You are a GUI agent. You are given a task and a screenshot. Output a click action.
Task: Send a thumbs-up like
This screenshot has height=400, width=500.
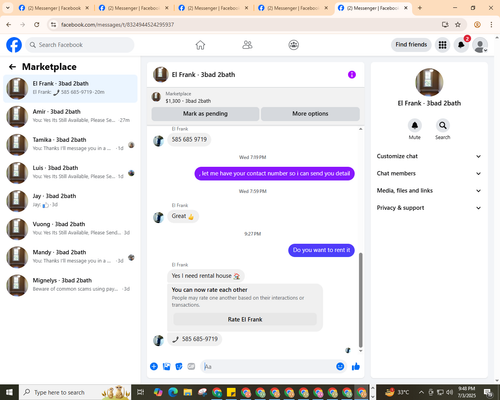click(356, 366)
